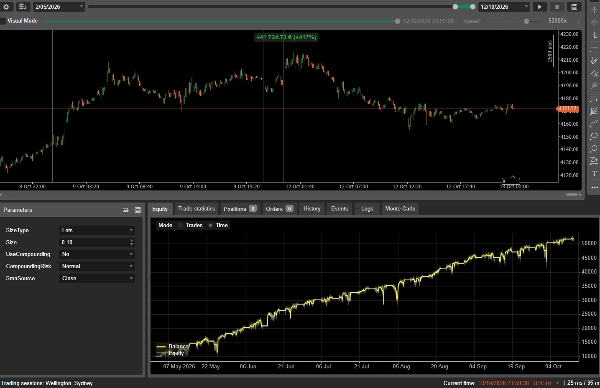Open the Positions tab
The image size is (600, 388).
click(240, 209)
